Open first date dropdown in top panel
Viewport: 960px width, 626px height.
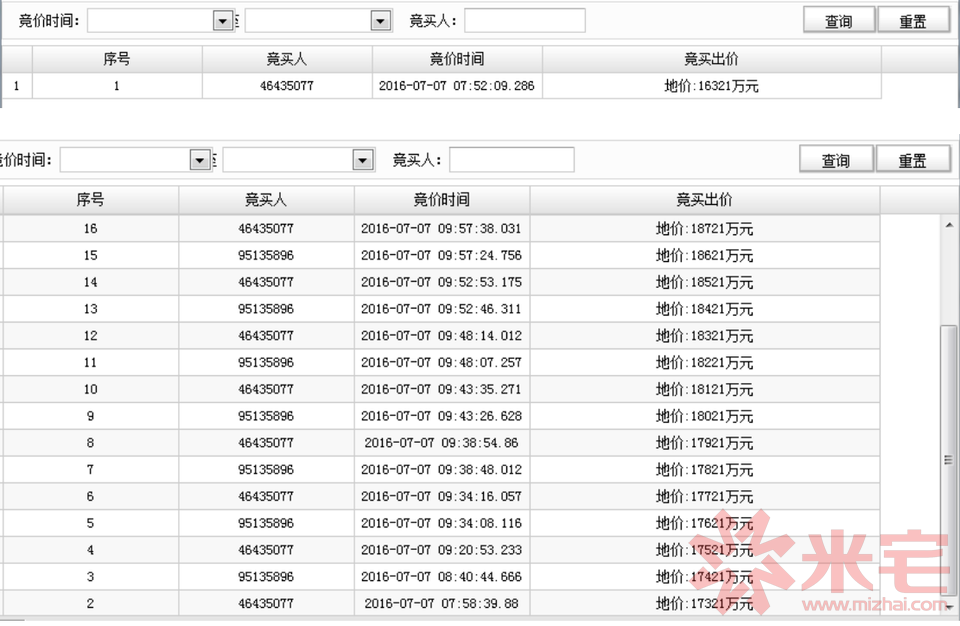click(x=223, y=21)
